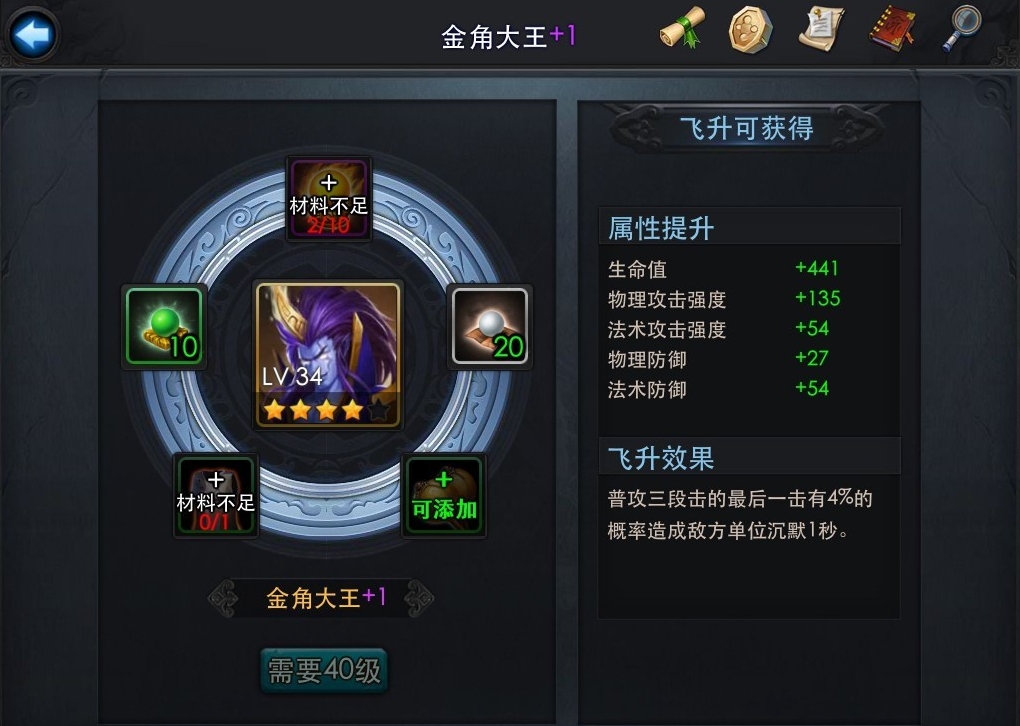Click the 飞升效果 description text
The height and width of the screenshot is (726, 1020).
(x=740, y=515)
